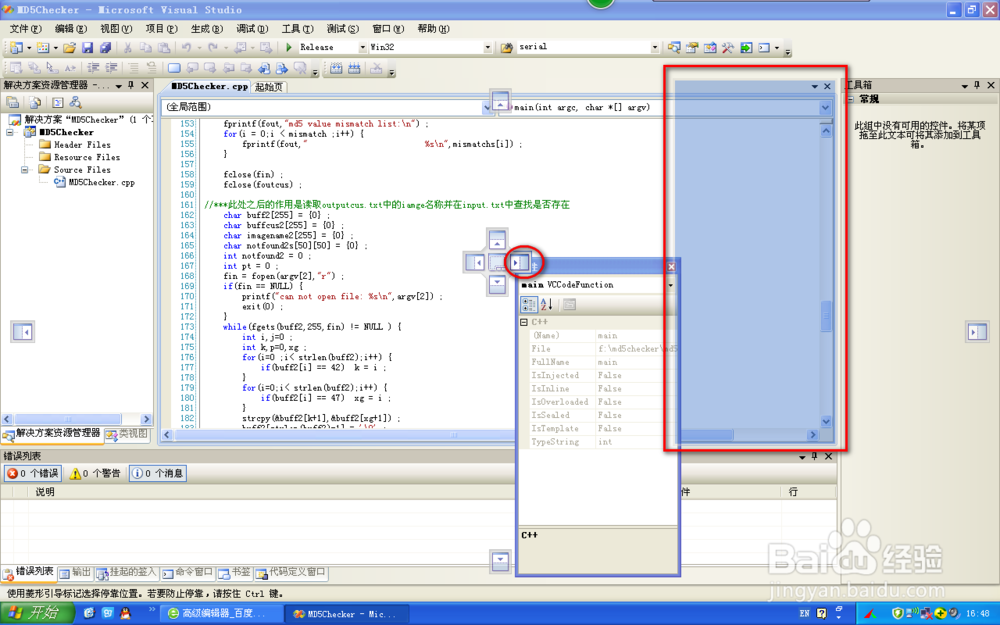The height and width of the screenshot is (625, 1000).
Task: Click the New Project toolbar icon
Action: click(16, 47)
